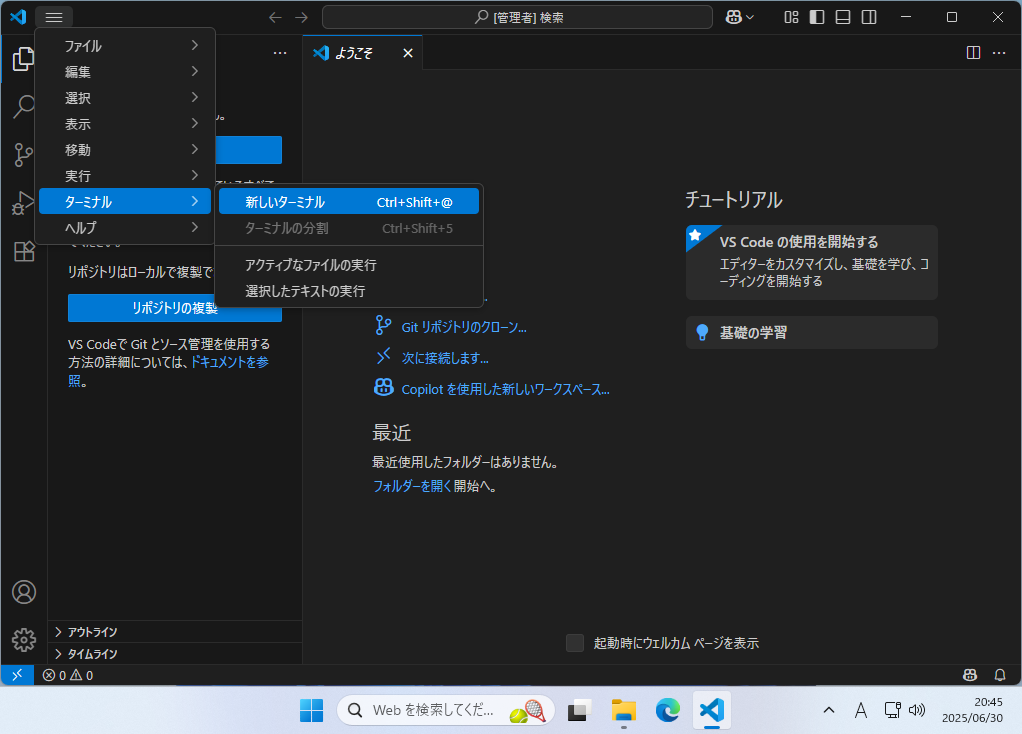Open the Search view in activity bar
This screenshot has width=1022, height=734.
[23, 107]
